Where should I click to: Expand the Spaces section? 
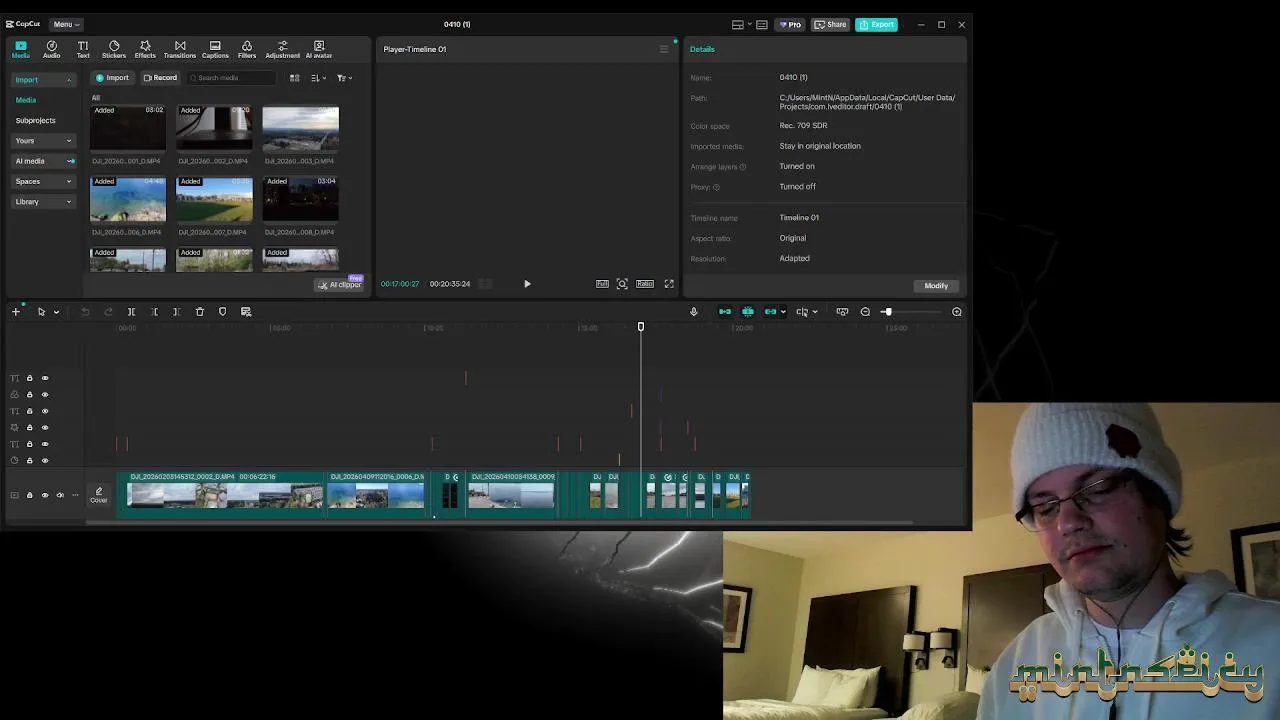(69, 182)
